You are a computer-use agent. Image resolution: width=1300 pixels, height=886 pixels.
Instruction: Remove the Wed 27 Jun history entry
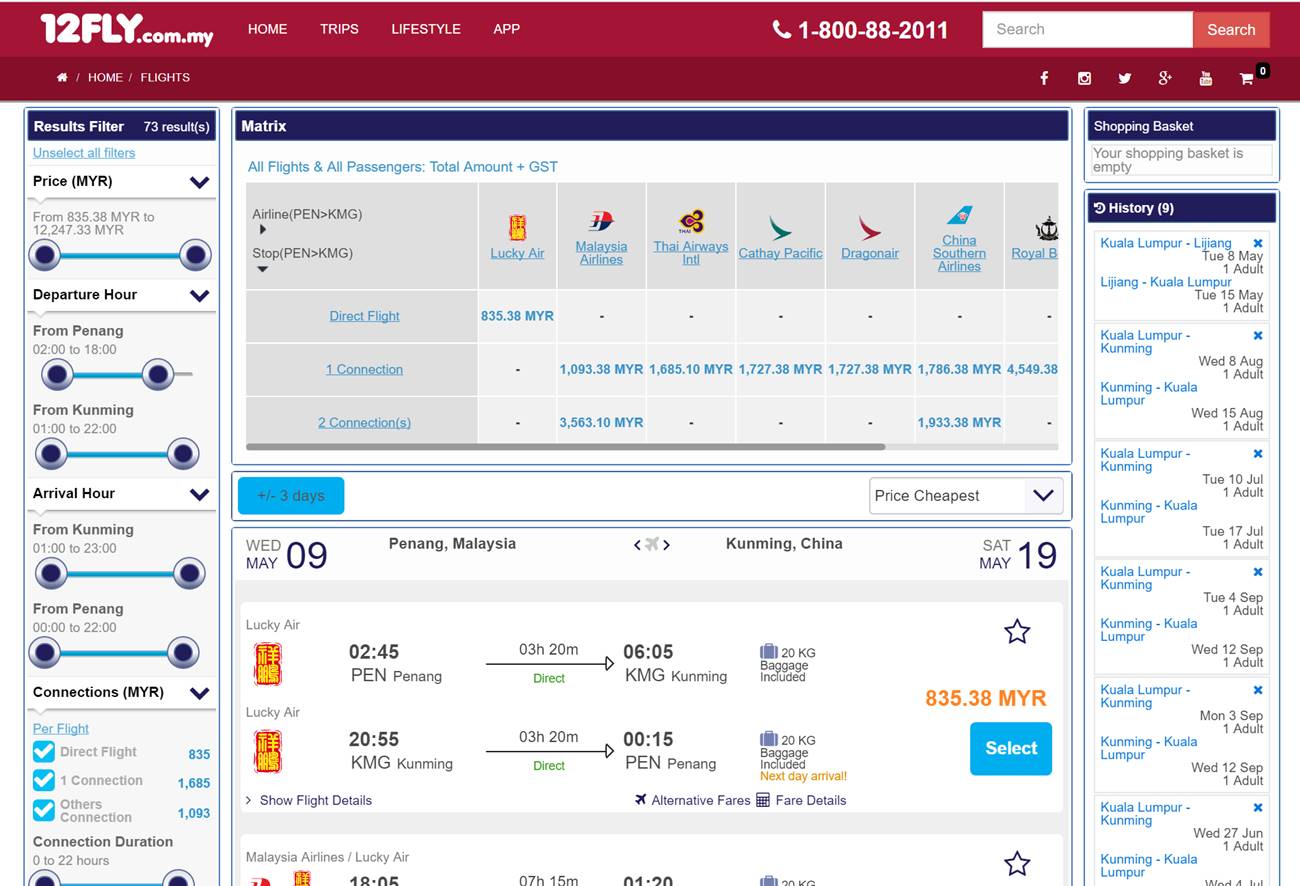click(1258, 807)
